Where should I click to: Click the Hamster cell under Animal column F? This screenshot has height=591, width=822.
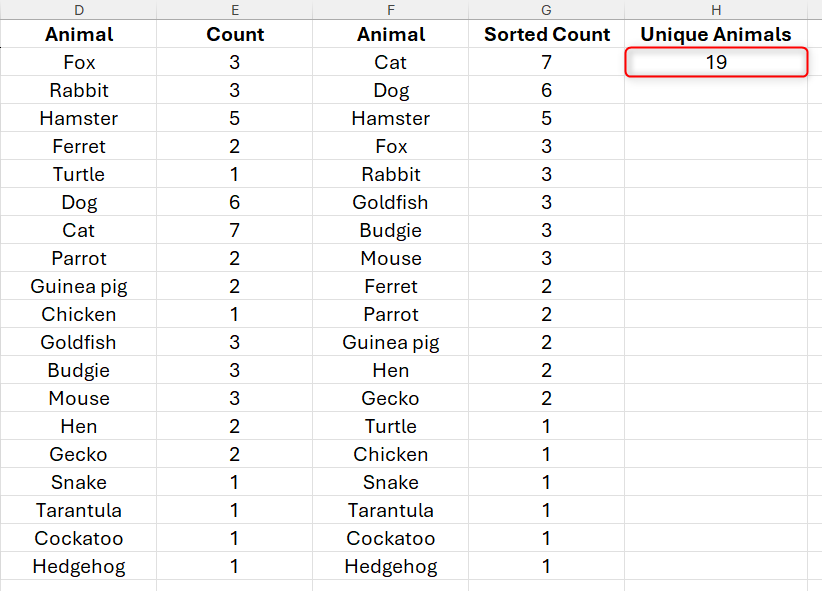[x=390, y=118]
